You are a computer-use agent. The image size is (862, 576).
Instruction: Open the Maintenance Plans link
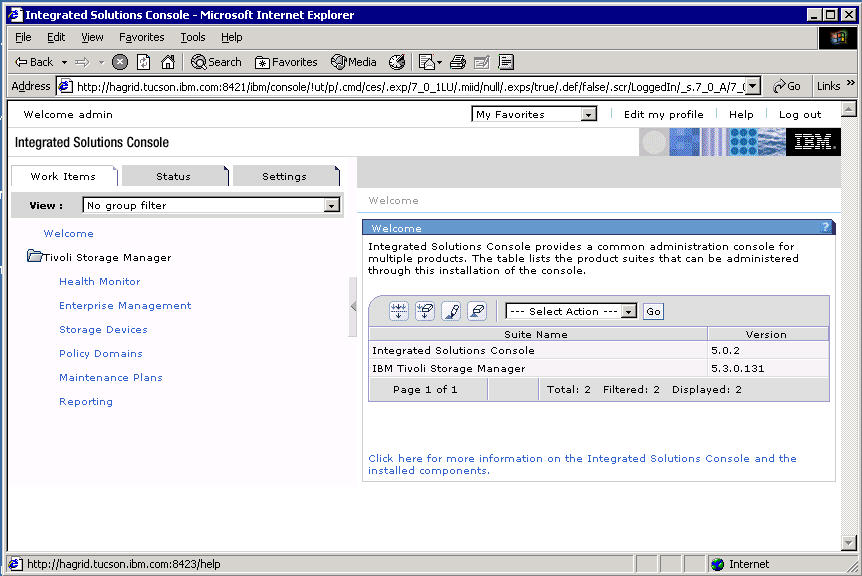point(110,378)
